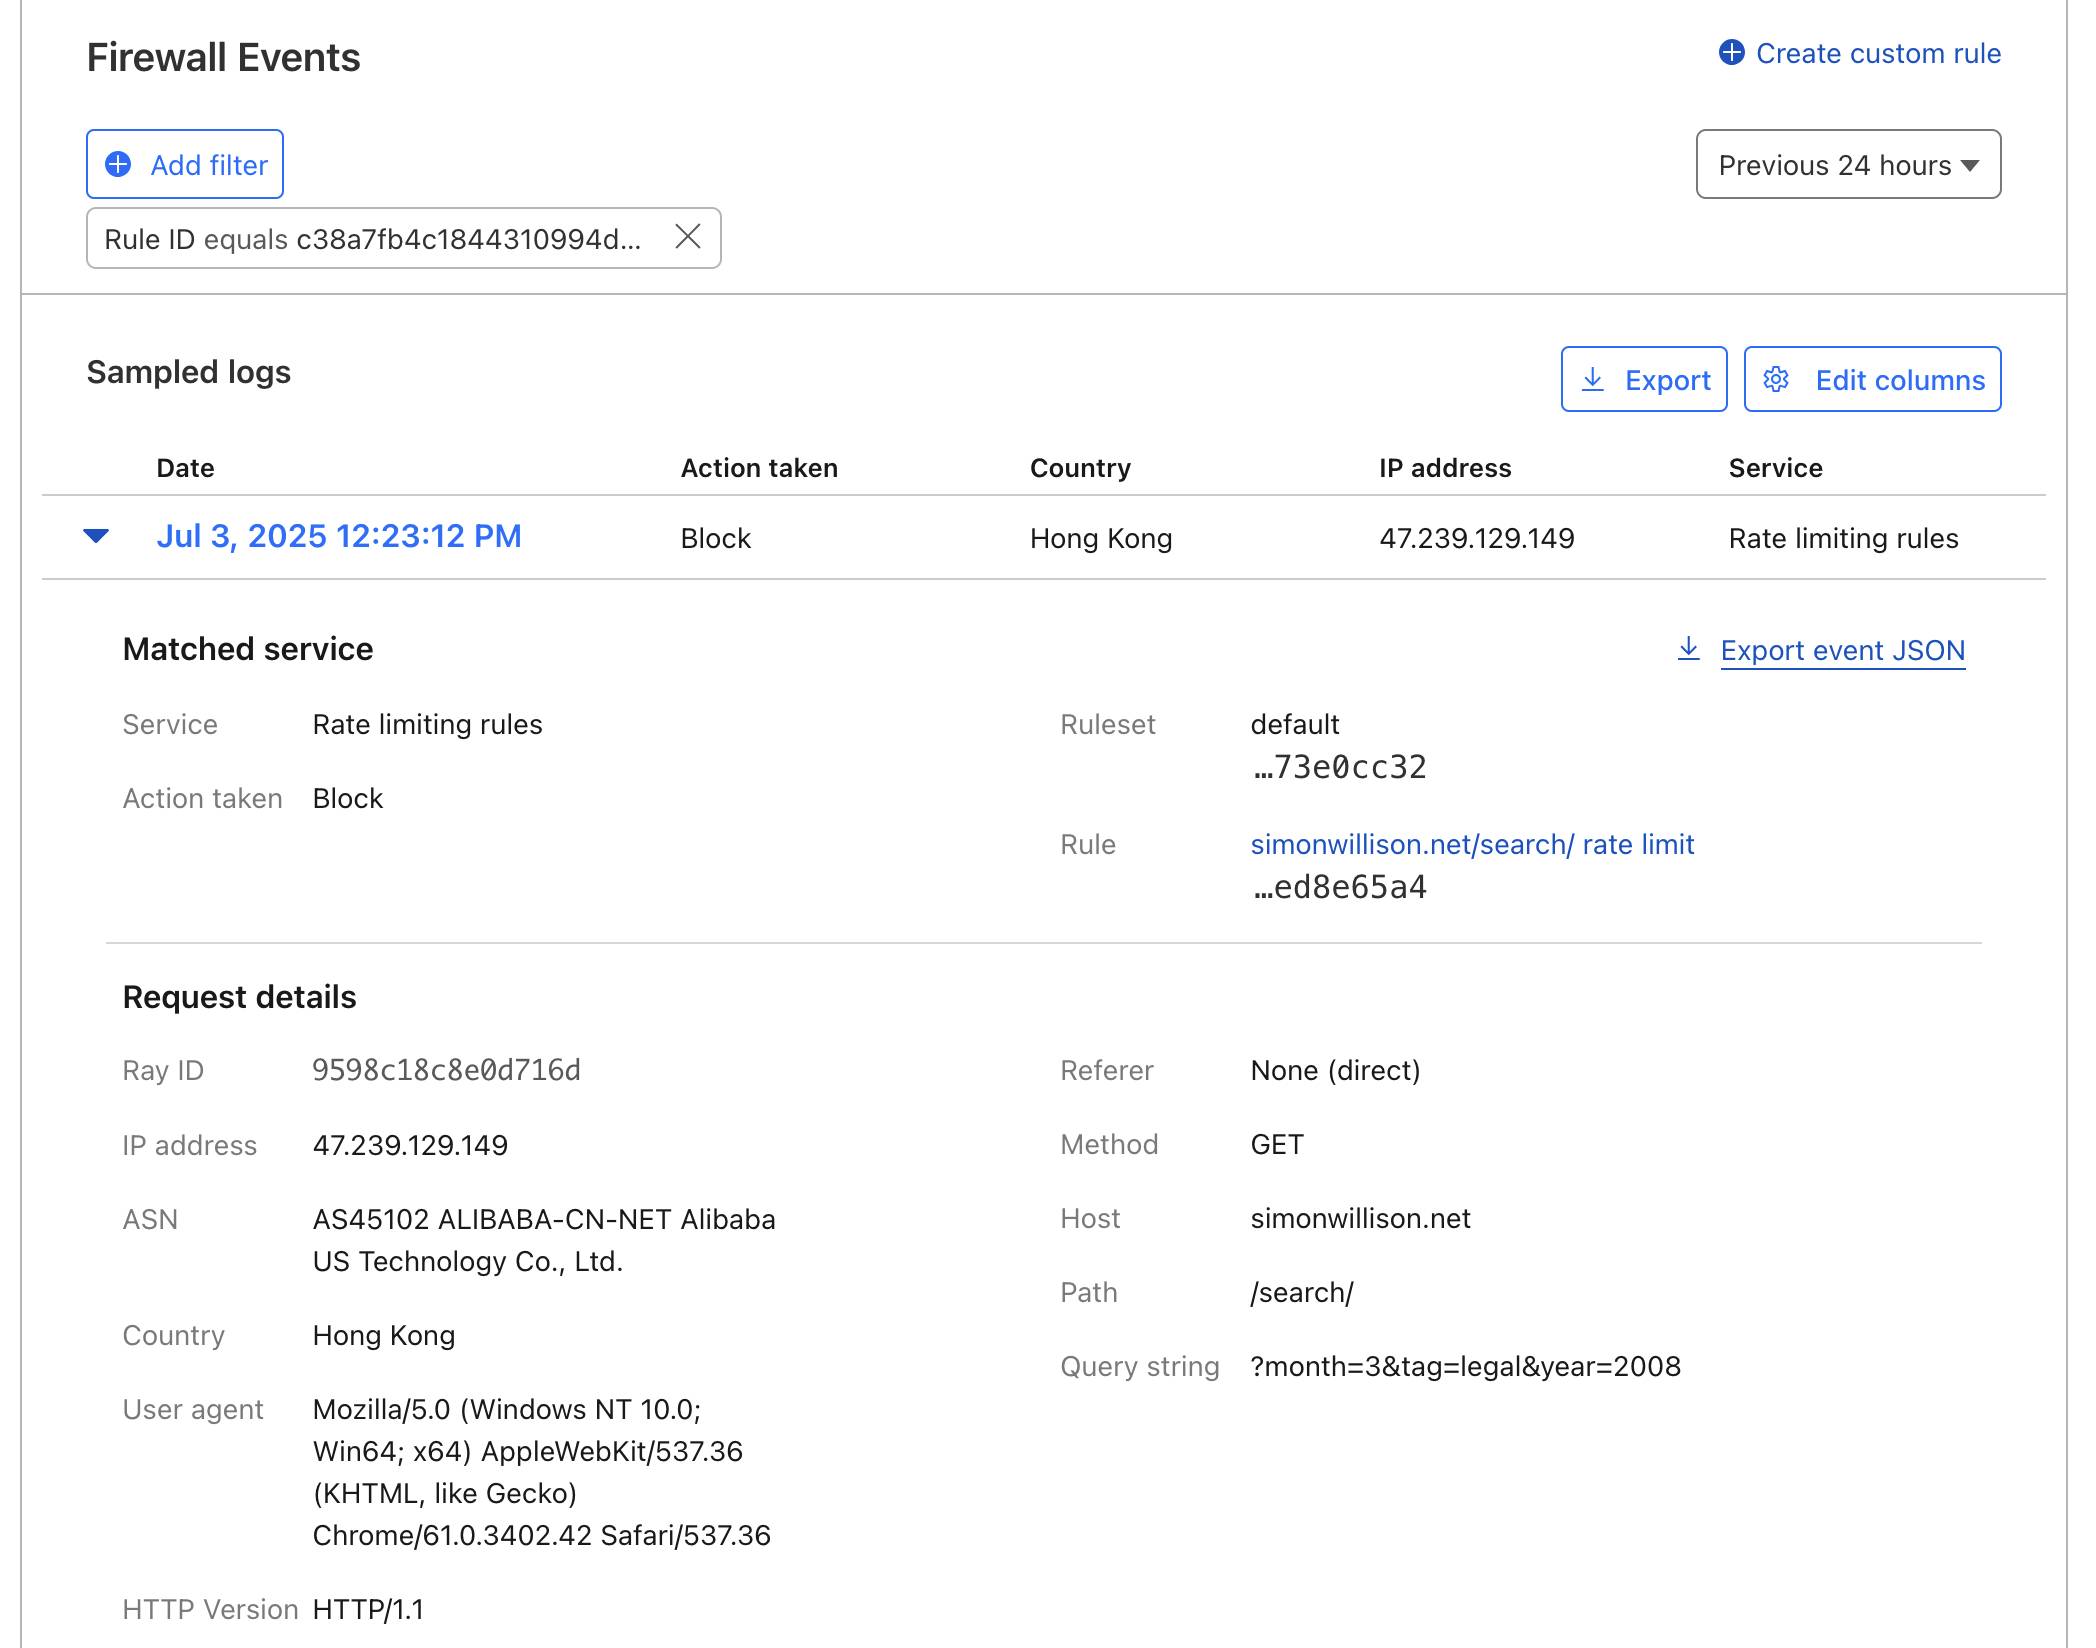
Task: Click the download icon in Export button
Action: [x=1593, y=380]
